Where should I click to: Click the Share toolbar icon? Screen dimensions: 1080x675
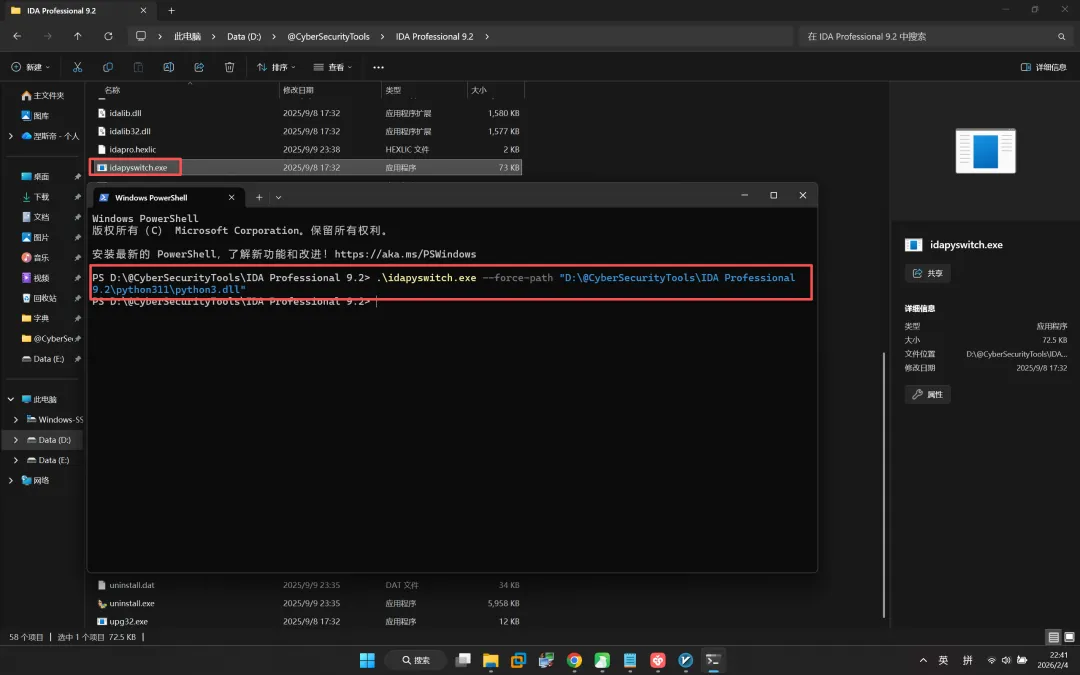pos(199,67)
